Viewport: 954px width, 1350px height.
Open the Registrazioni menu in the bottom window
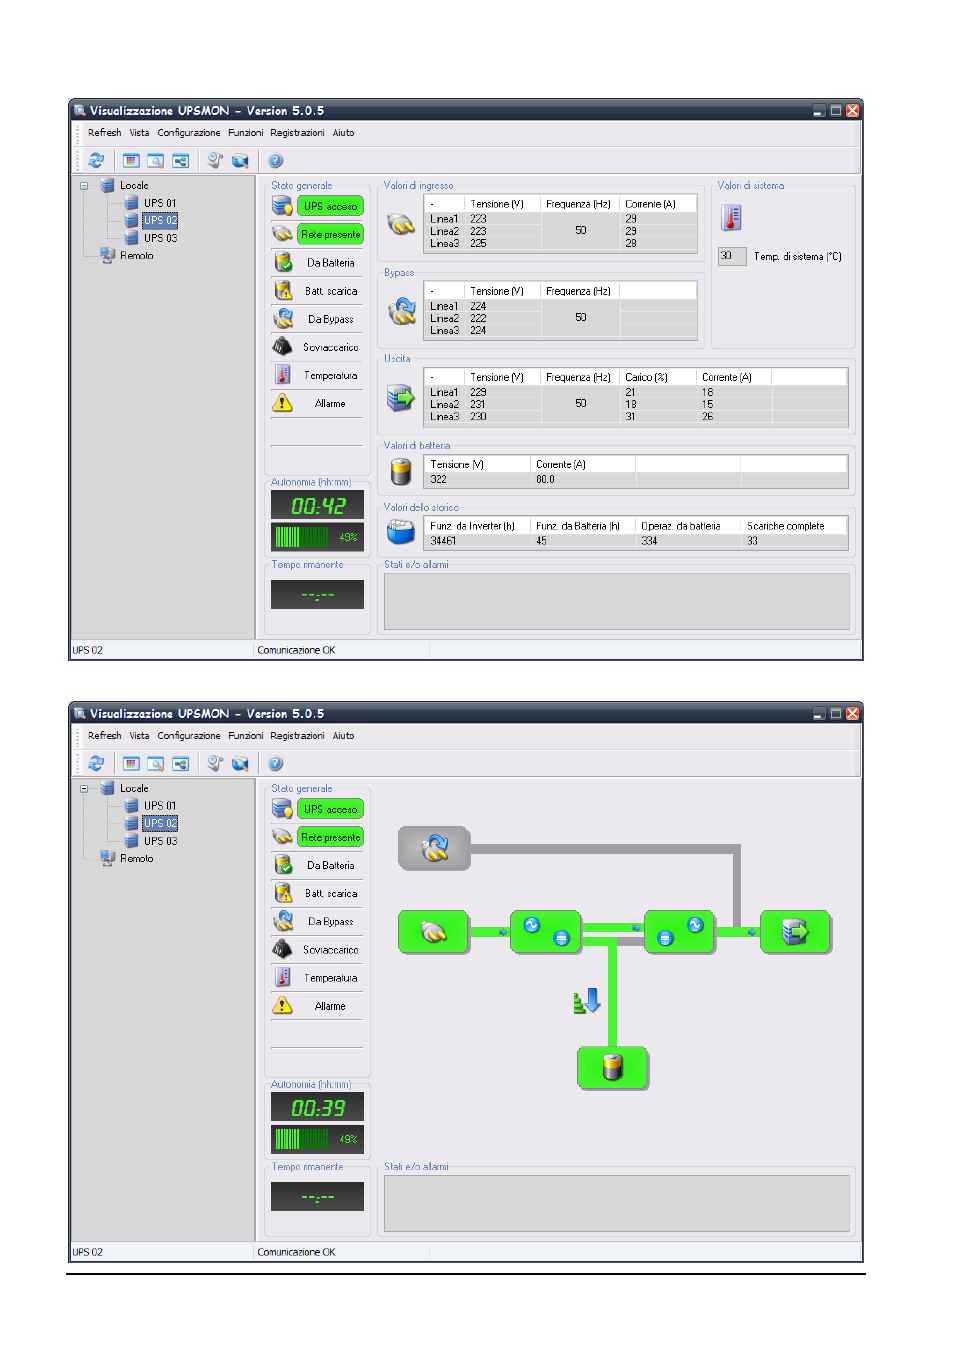click(x=297, y=735)
